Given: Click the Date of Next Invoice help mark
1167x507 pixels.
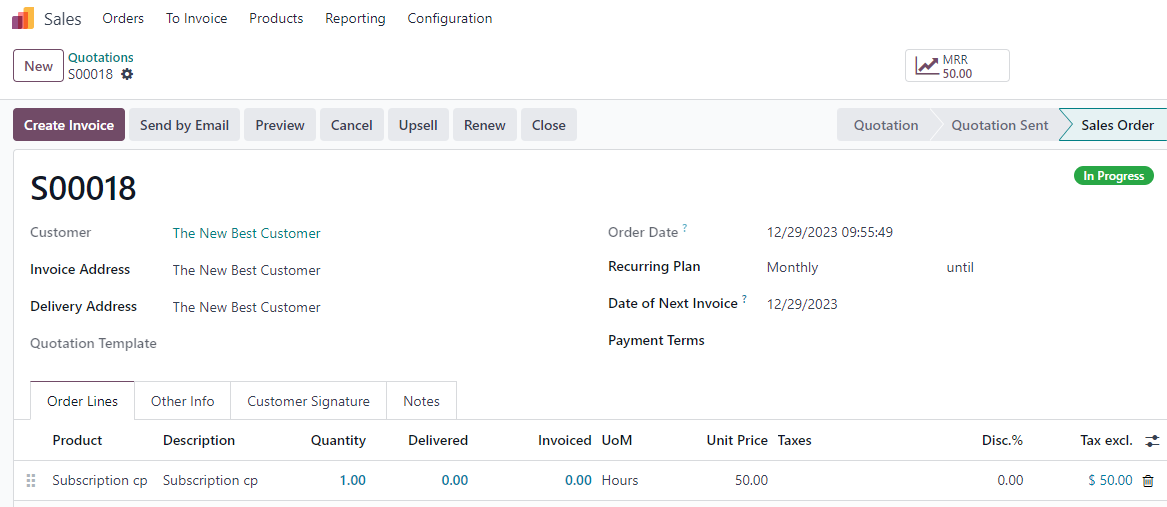Looking at the screenshot, I should point(744,299).
